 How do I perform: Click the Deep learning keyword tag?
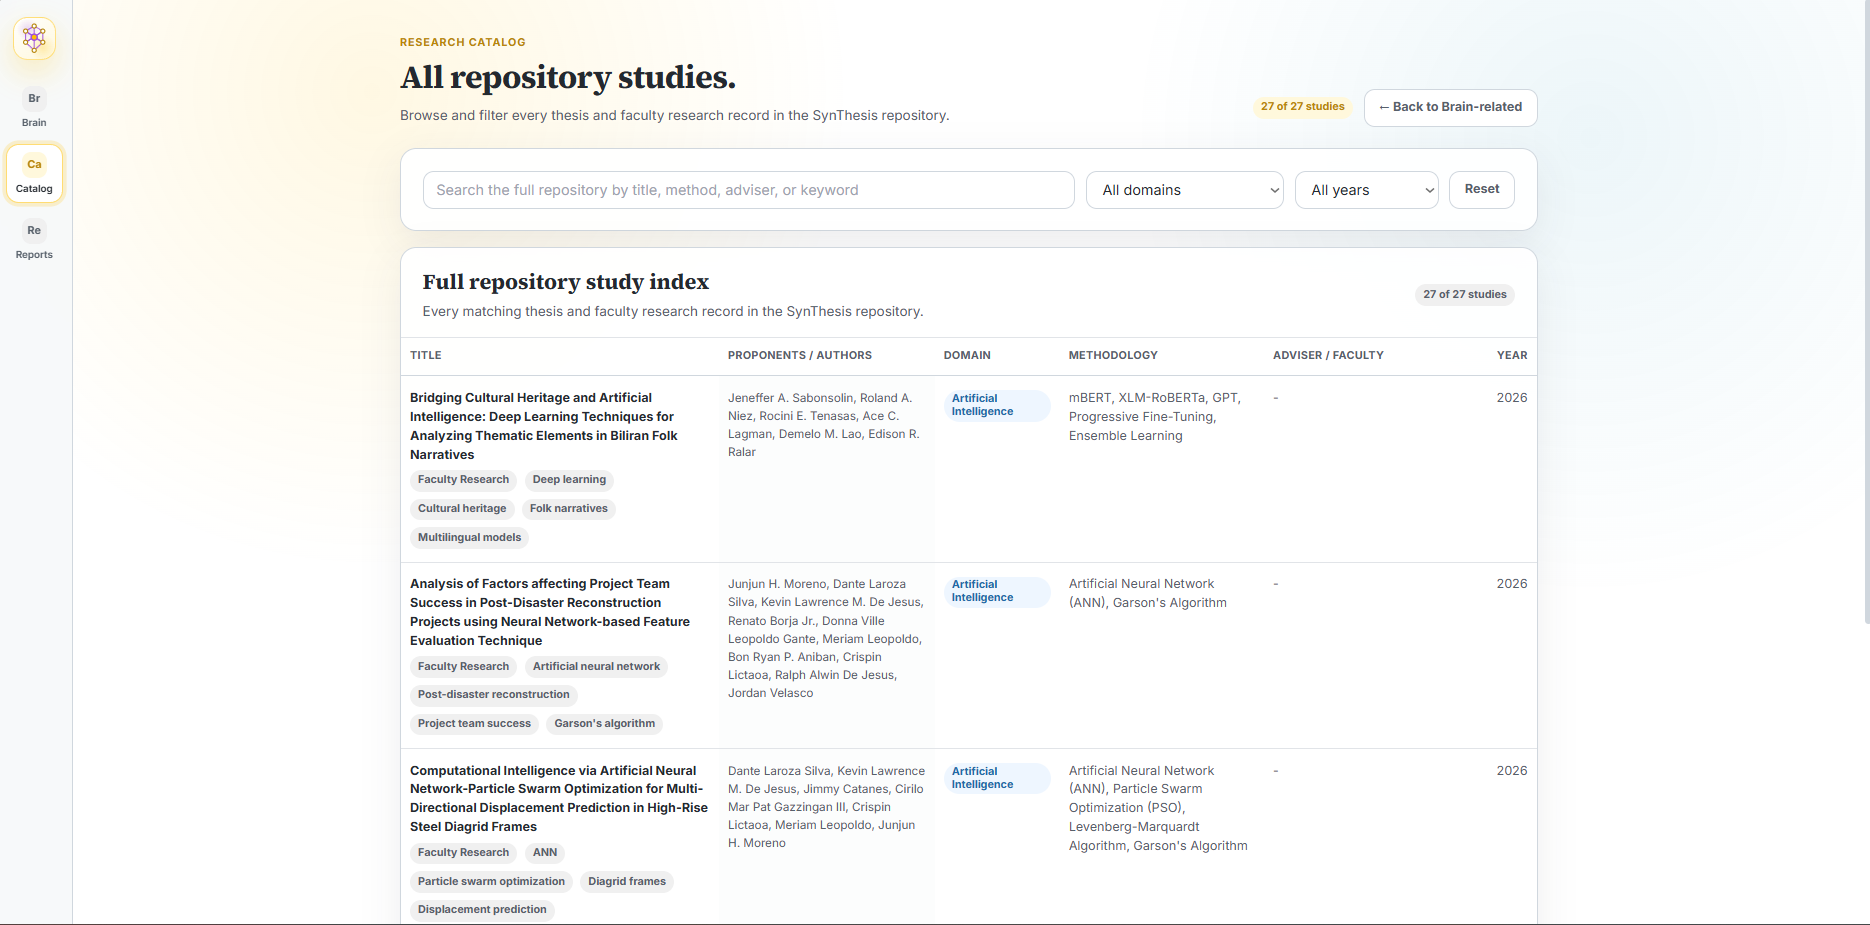click(569, 480)
